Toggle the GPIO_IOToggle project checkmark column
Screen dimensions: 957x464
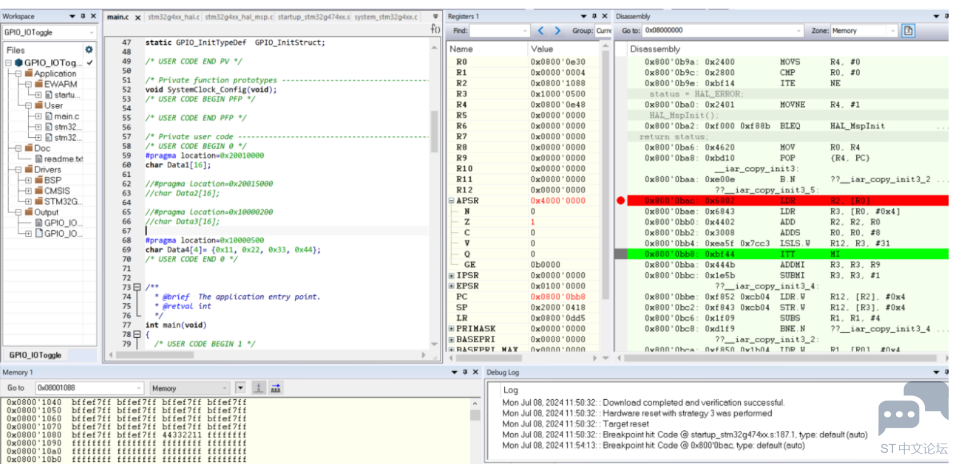click(90, 63)
